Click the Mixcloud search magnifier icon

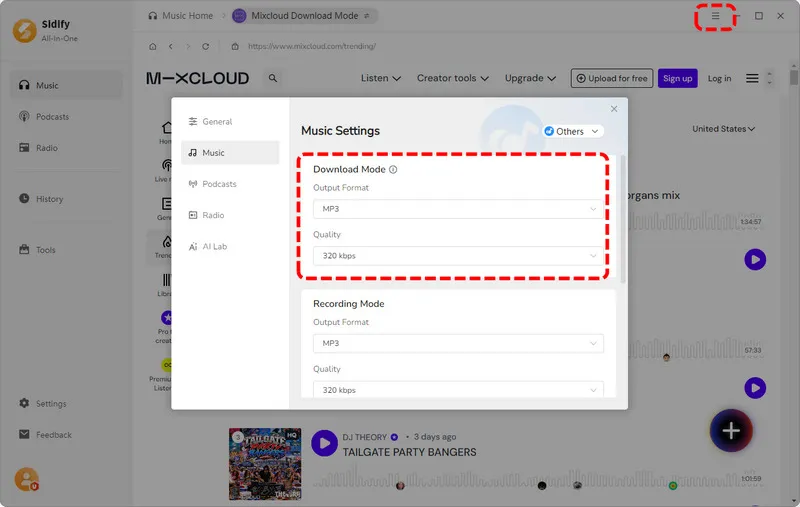(x=273, y=78)
